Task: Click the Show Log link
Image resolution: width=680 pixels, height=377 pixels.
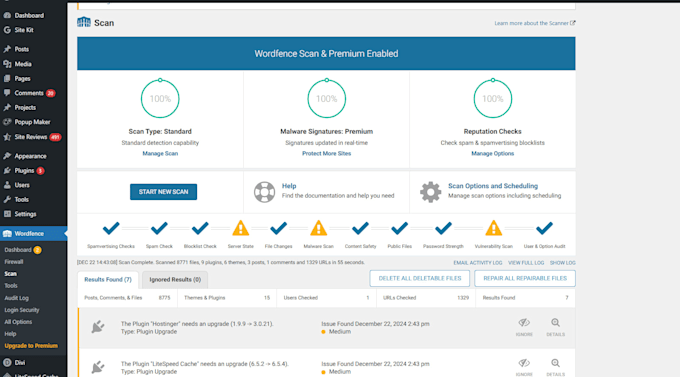Action: point(562,263)
